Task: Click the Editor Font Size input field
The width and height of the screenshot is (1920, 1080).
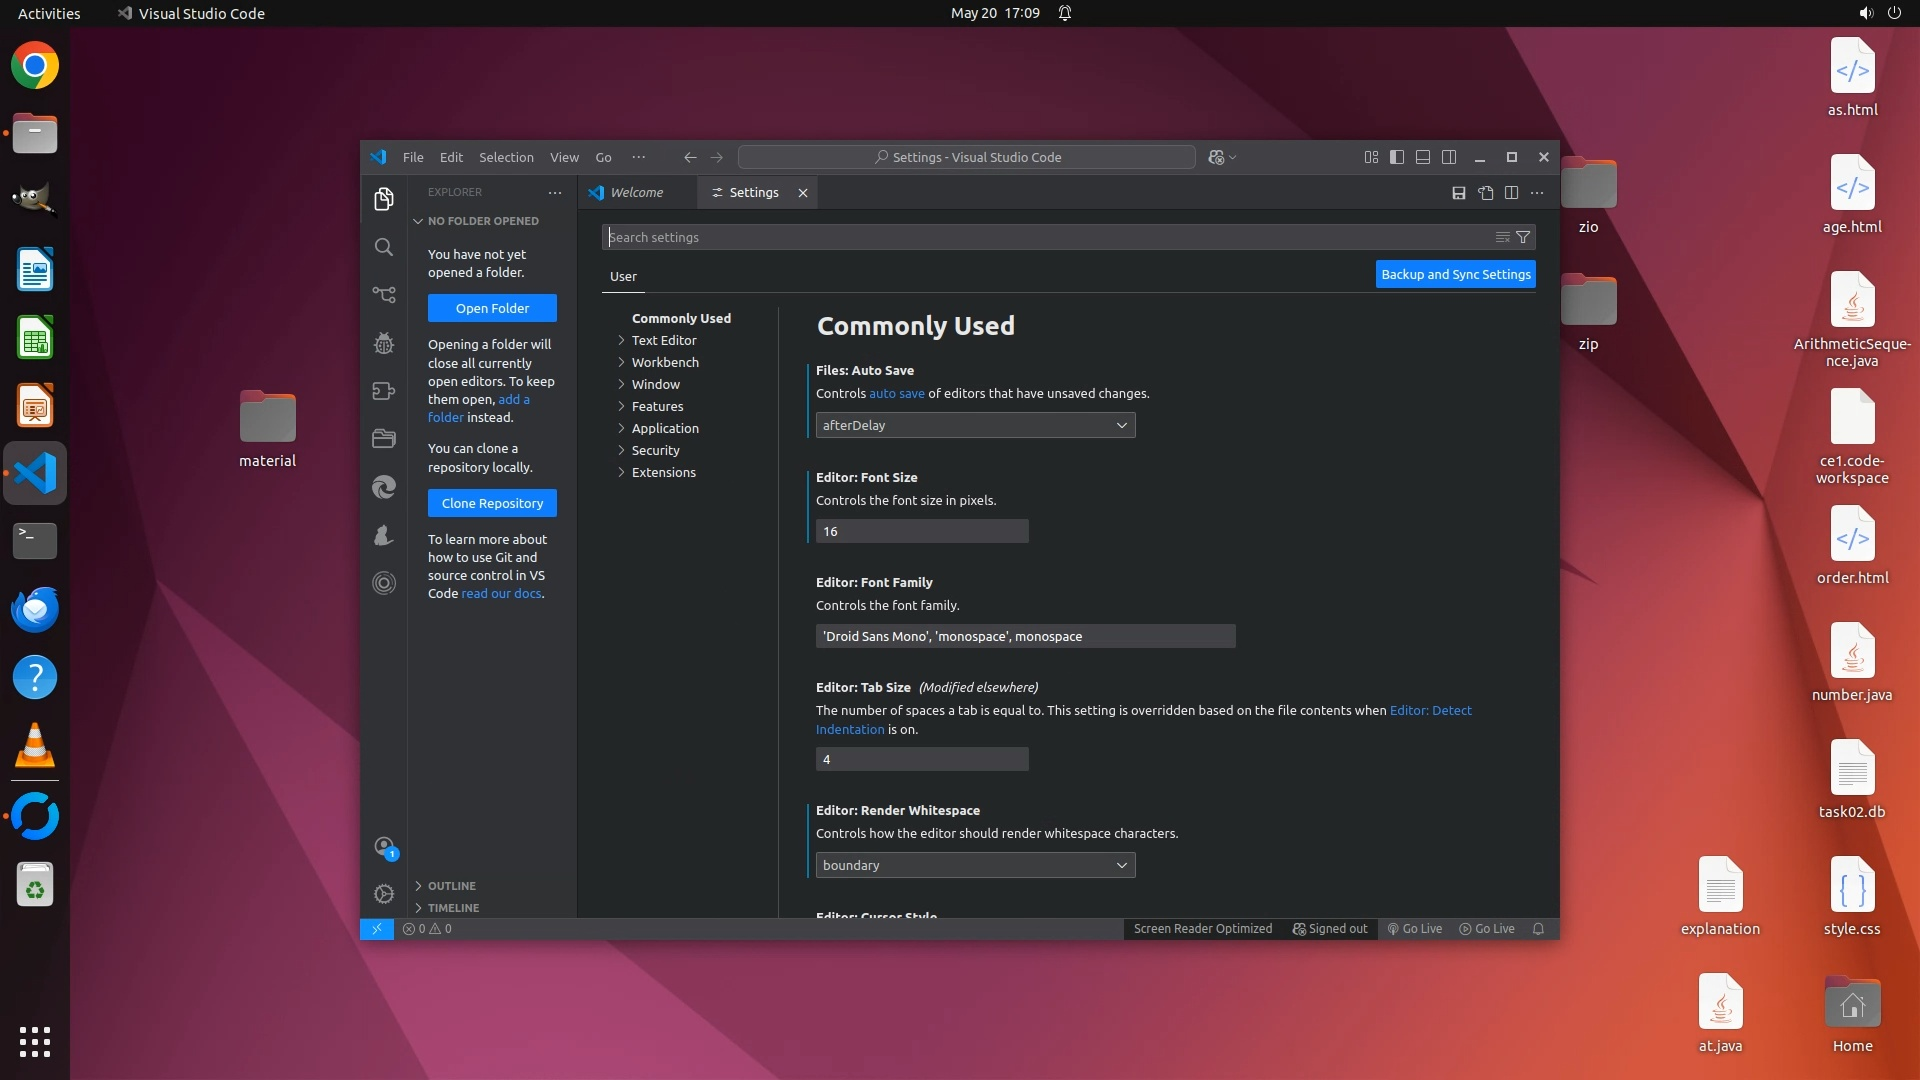Action: coord(921,531)
